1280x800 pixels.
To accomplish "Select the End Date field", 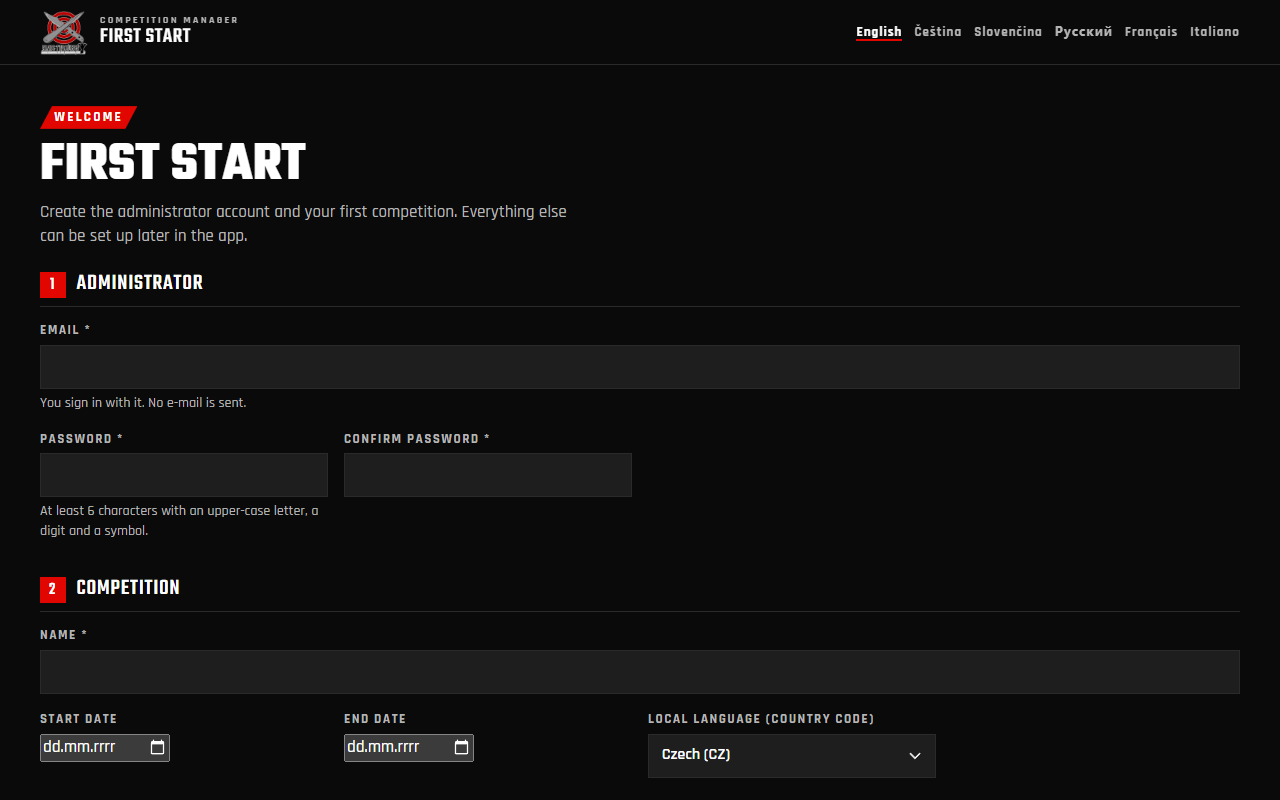I will click(x=409, y=748).
